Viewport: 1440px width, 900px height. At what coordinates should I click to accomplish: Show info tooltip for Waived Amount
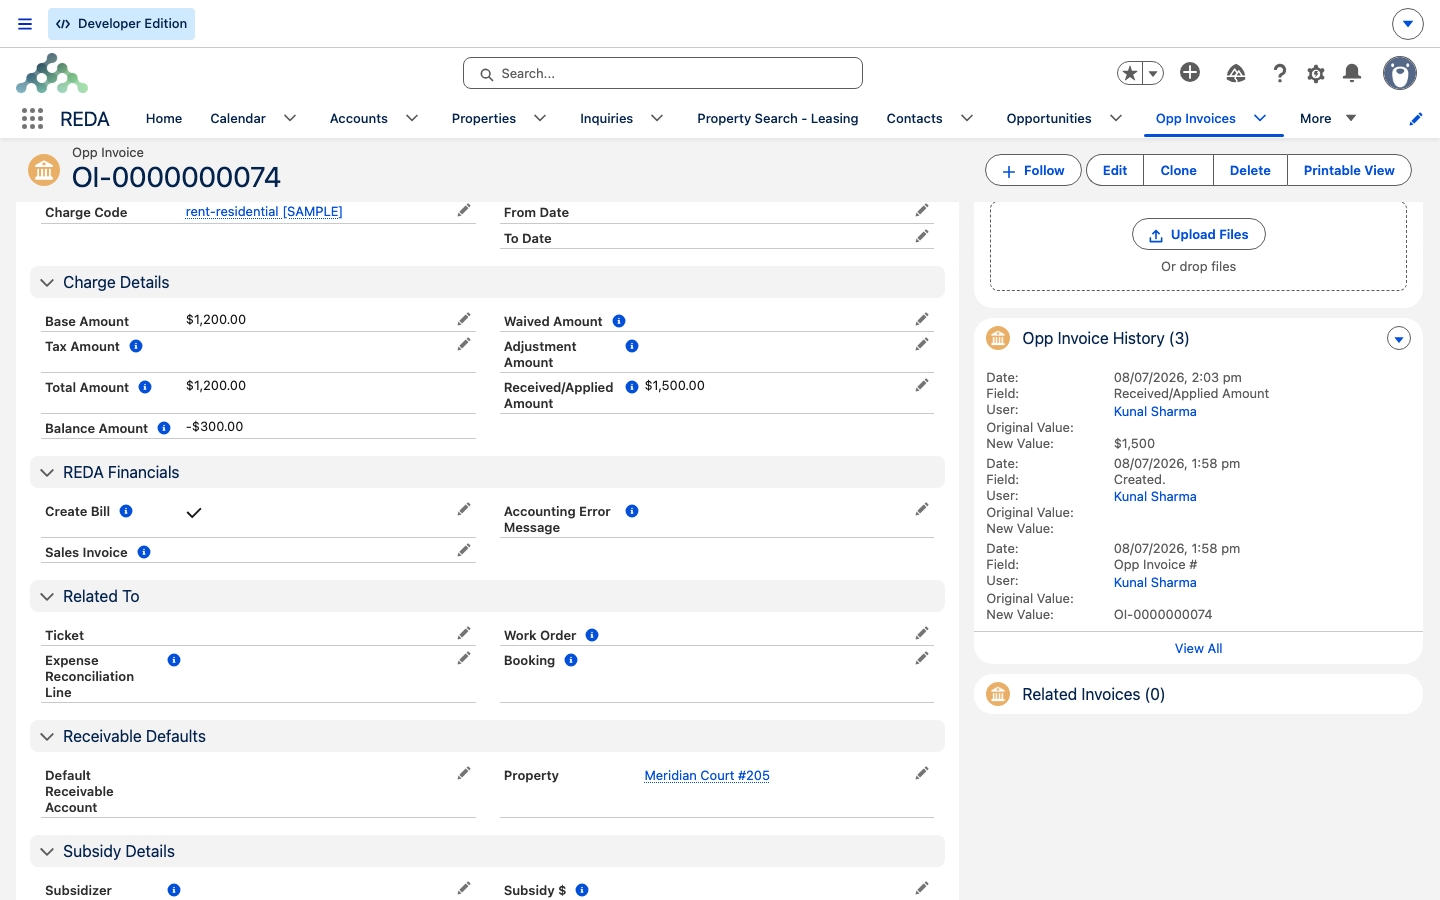[x=619, y=321]
